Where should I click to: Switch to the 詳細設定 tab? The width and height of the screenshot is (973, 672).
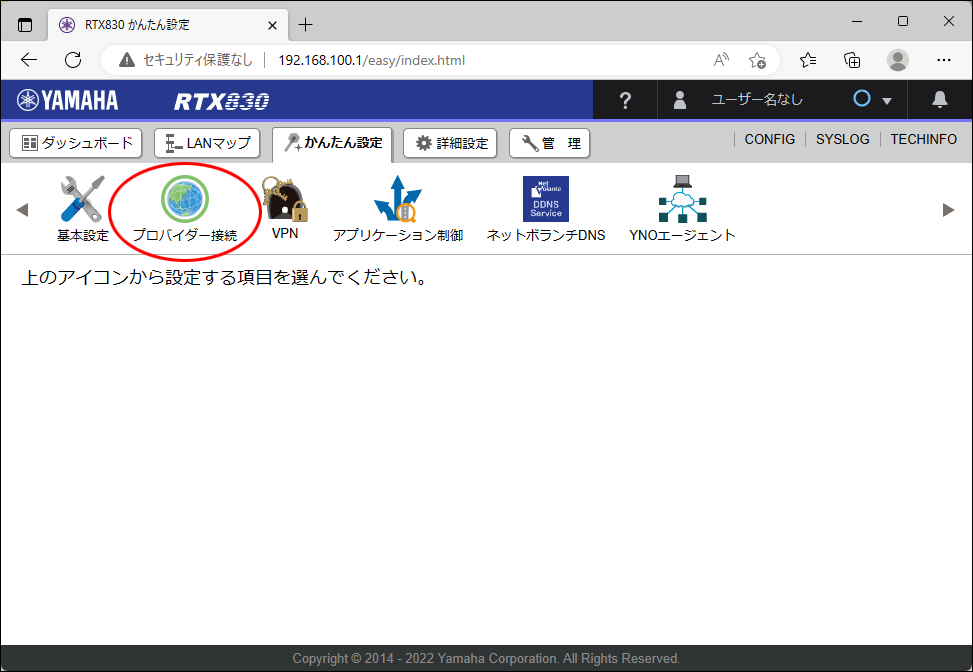pyautogui.click(x=450, y=143)
